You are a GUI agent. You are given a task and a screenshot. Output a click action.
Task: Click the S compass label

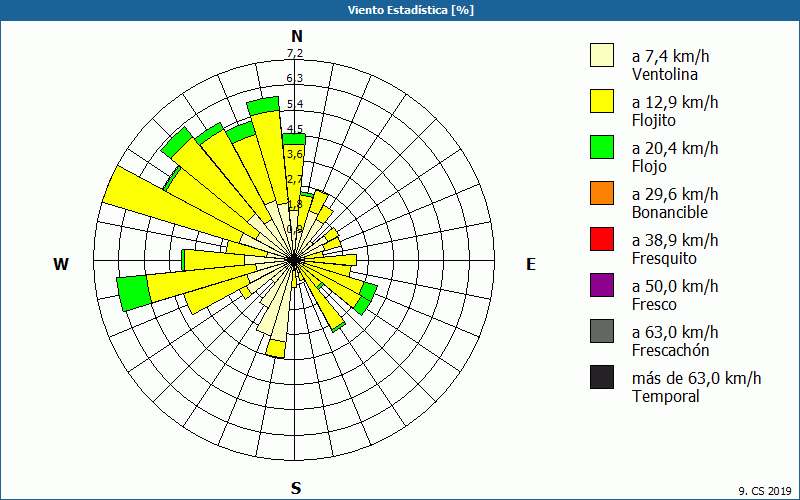click(296, 488)
